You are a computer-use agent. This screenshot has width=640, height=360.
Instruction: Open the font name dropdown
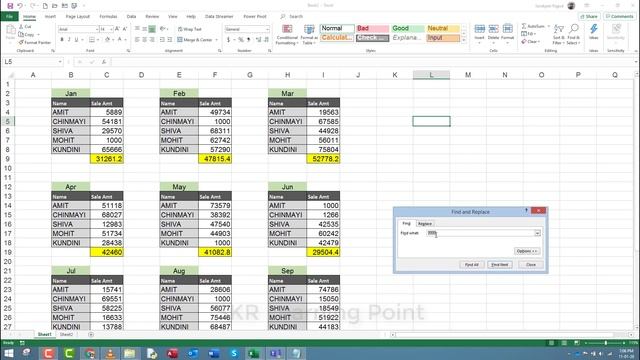pyautogui.click(x=97, y=29)
